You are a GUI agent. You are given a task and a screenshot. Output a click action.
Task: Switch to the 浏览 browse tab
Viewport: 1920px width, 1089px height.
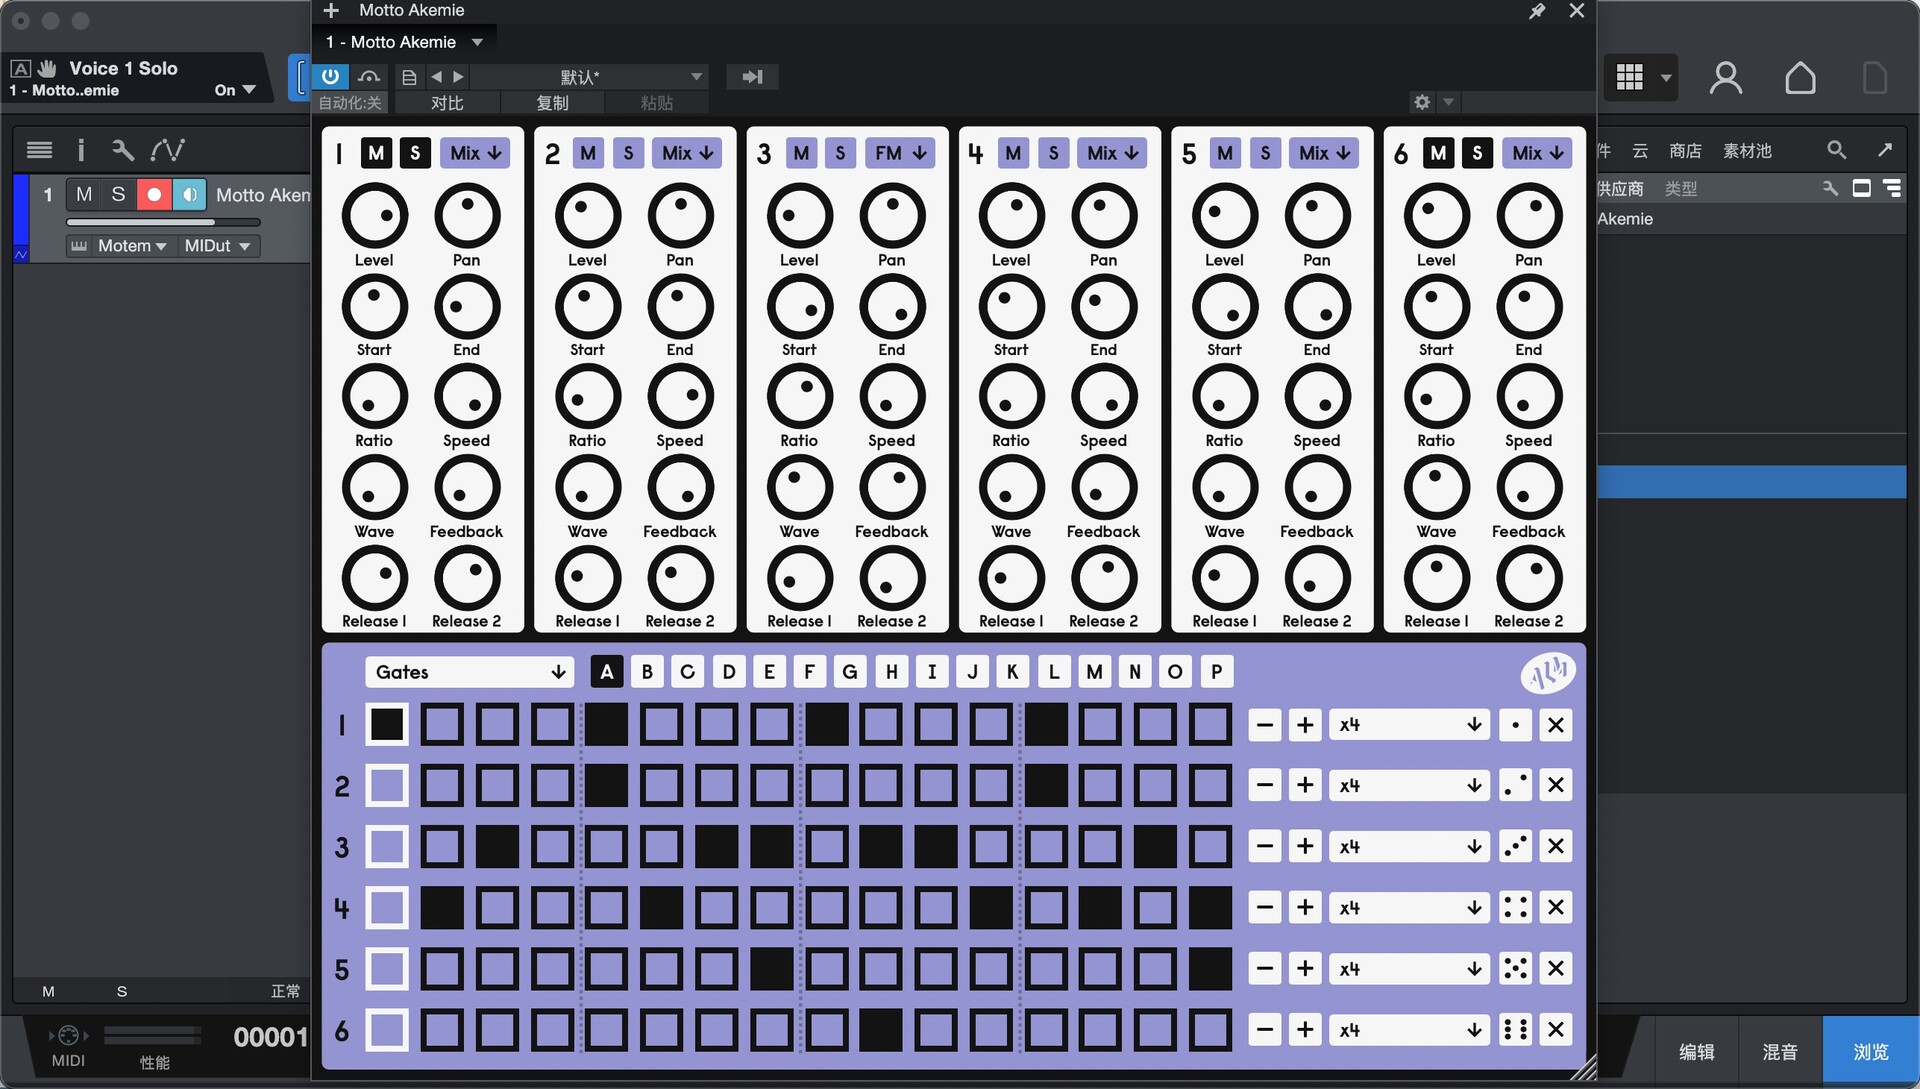pos(1870,1051)
